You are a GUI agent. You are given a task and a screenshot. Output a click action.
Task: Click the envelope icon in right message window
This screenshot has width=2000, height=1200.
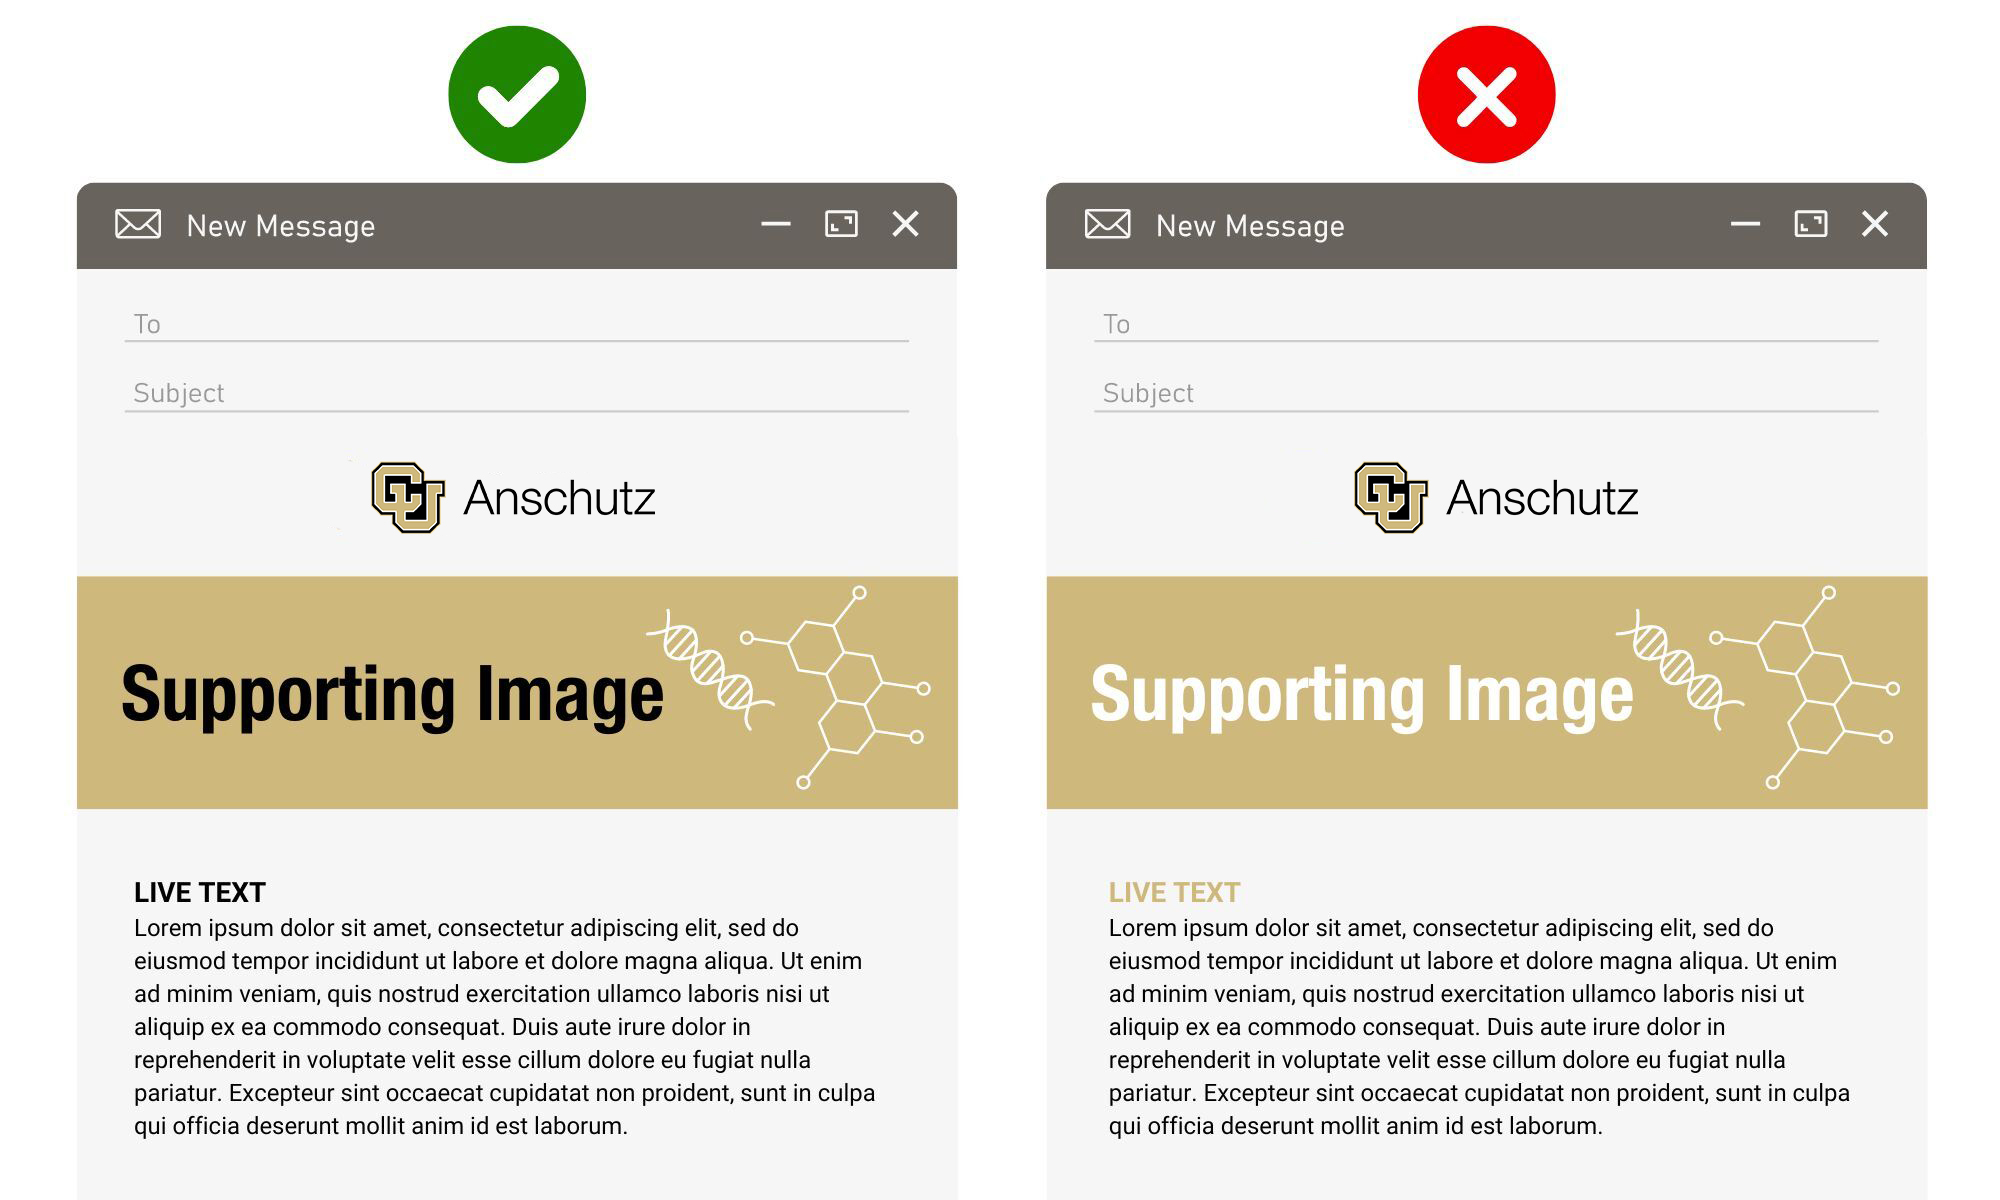pos(1108,224)
